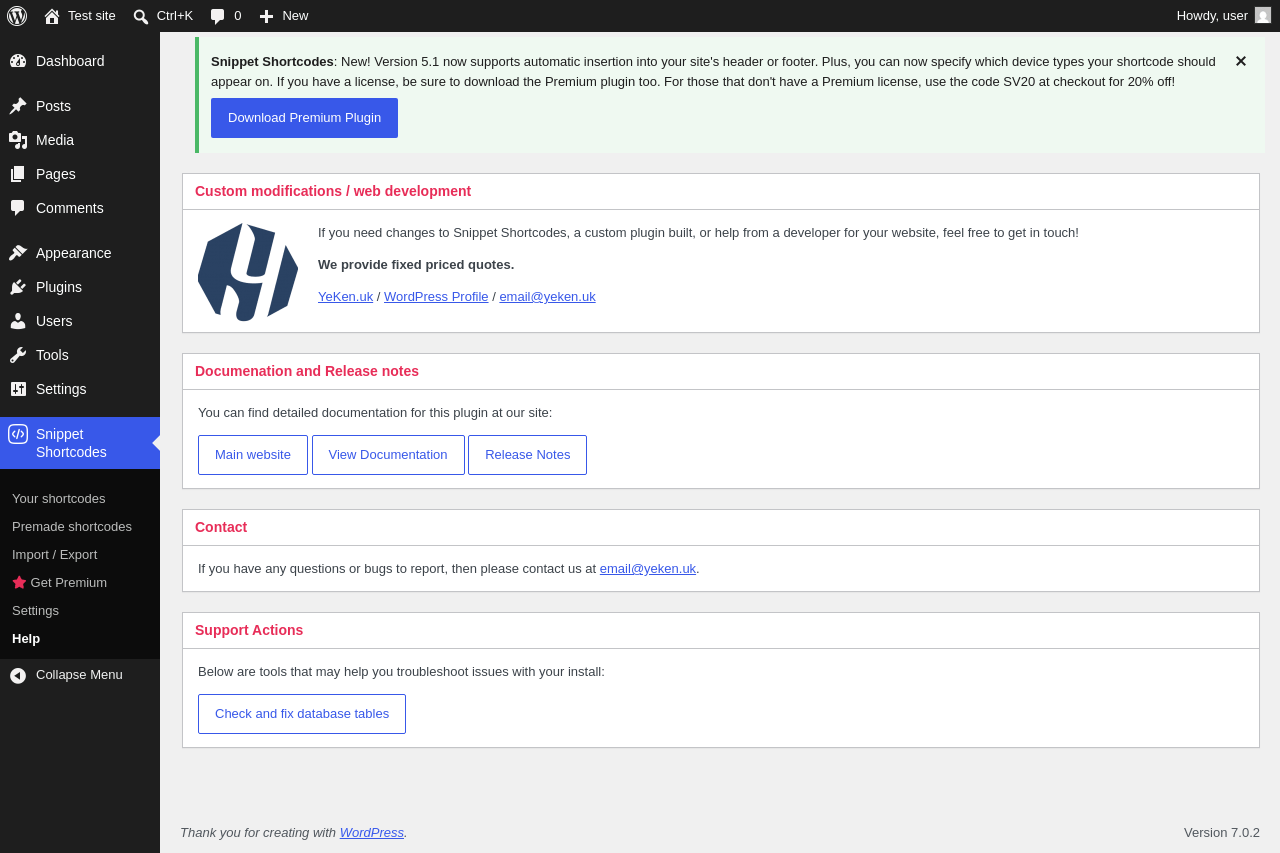1280x853 pixels.
Task: Click the Test site home icon
Action: coord(52,16)
